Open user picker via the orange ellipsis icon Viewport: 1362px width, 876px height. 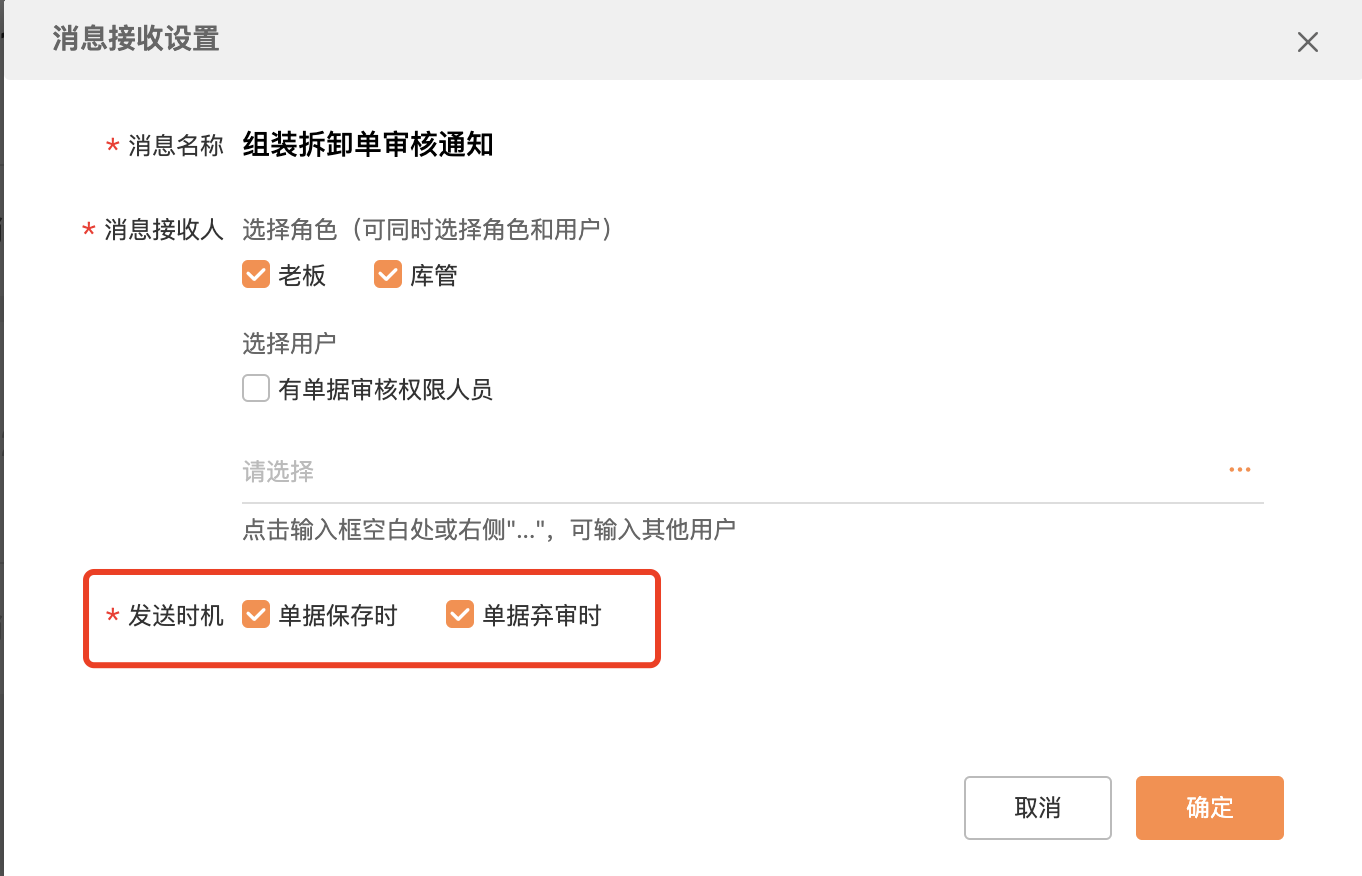(x=1240, y=470)
